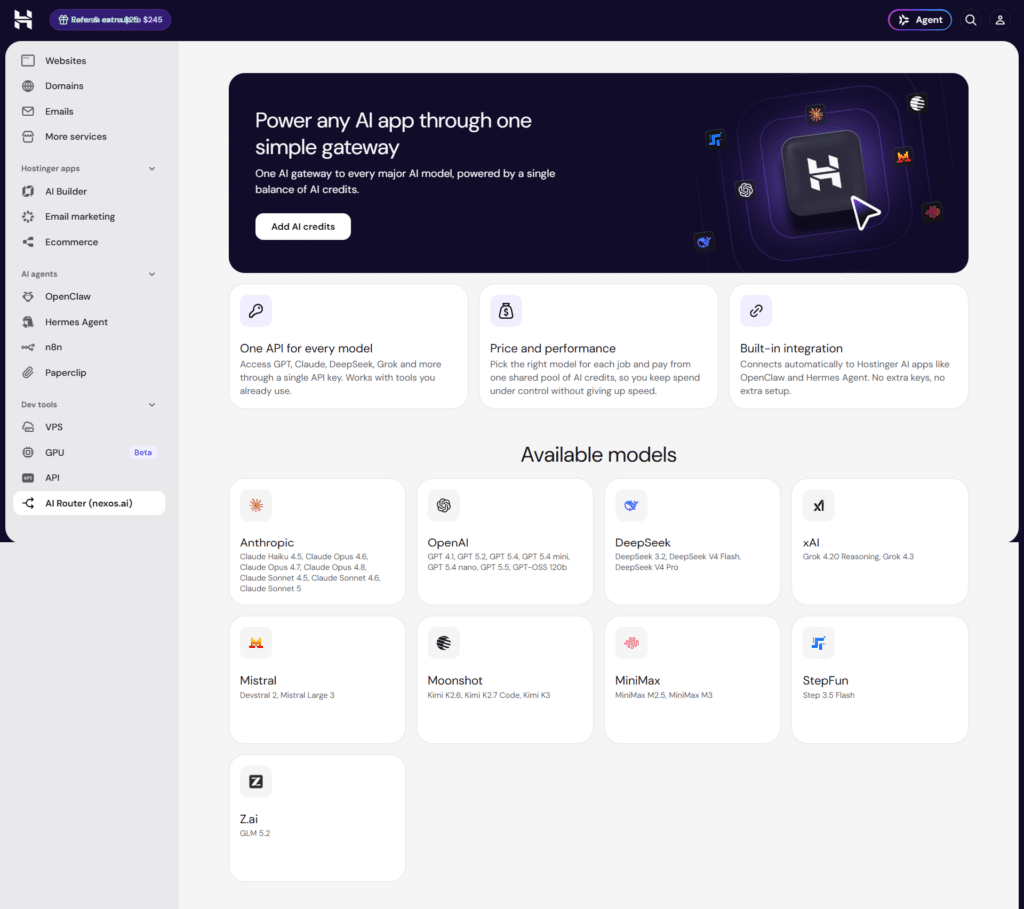Screen dimensions: 1024x909
Task: Click the xAI logo
Action: click(x=818, y=505)
